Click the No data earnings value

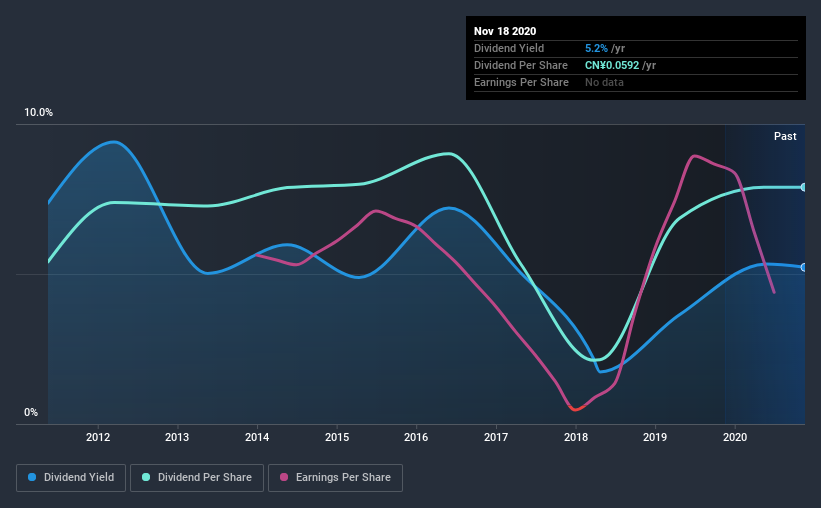click(604, 82)
